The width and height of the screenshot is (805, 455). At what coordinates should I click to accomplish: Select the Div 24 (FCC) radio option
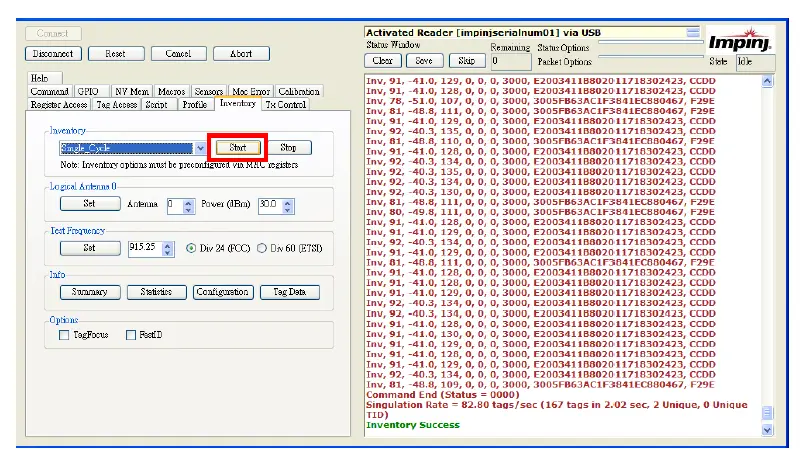(x=192, y=249)
